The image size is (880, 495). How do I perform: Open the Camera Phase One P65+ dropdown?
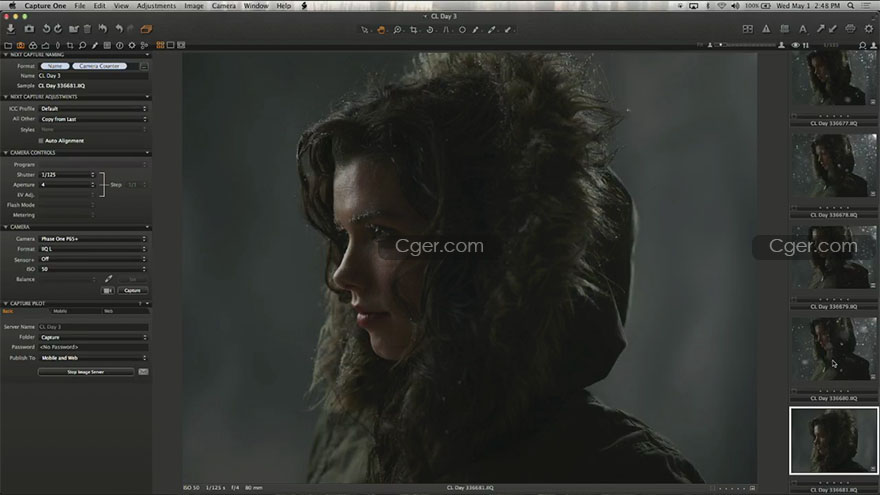pyautogui.click(x=93, y=239)
